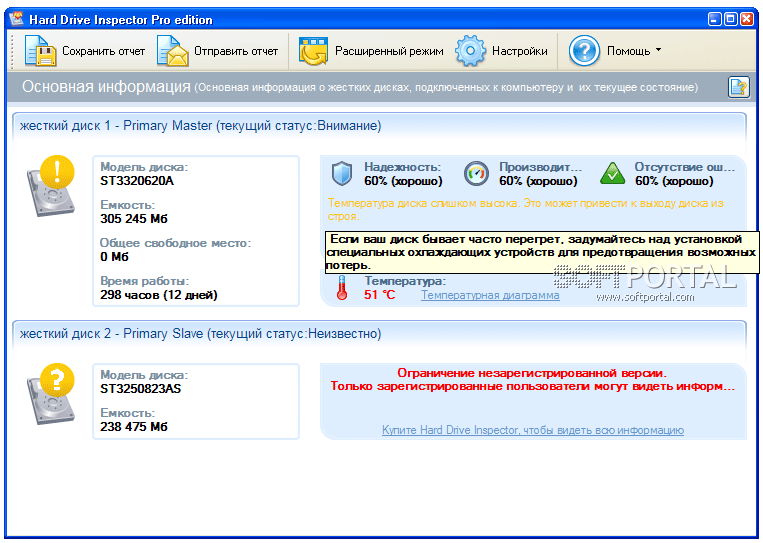Click the red unregistered version restriction text

coord(532,380)
